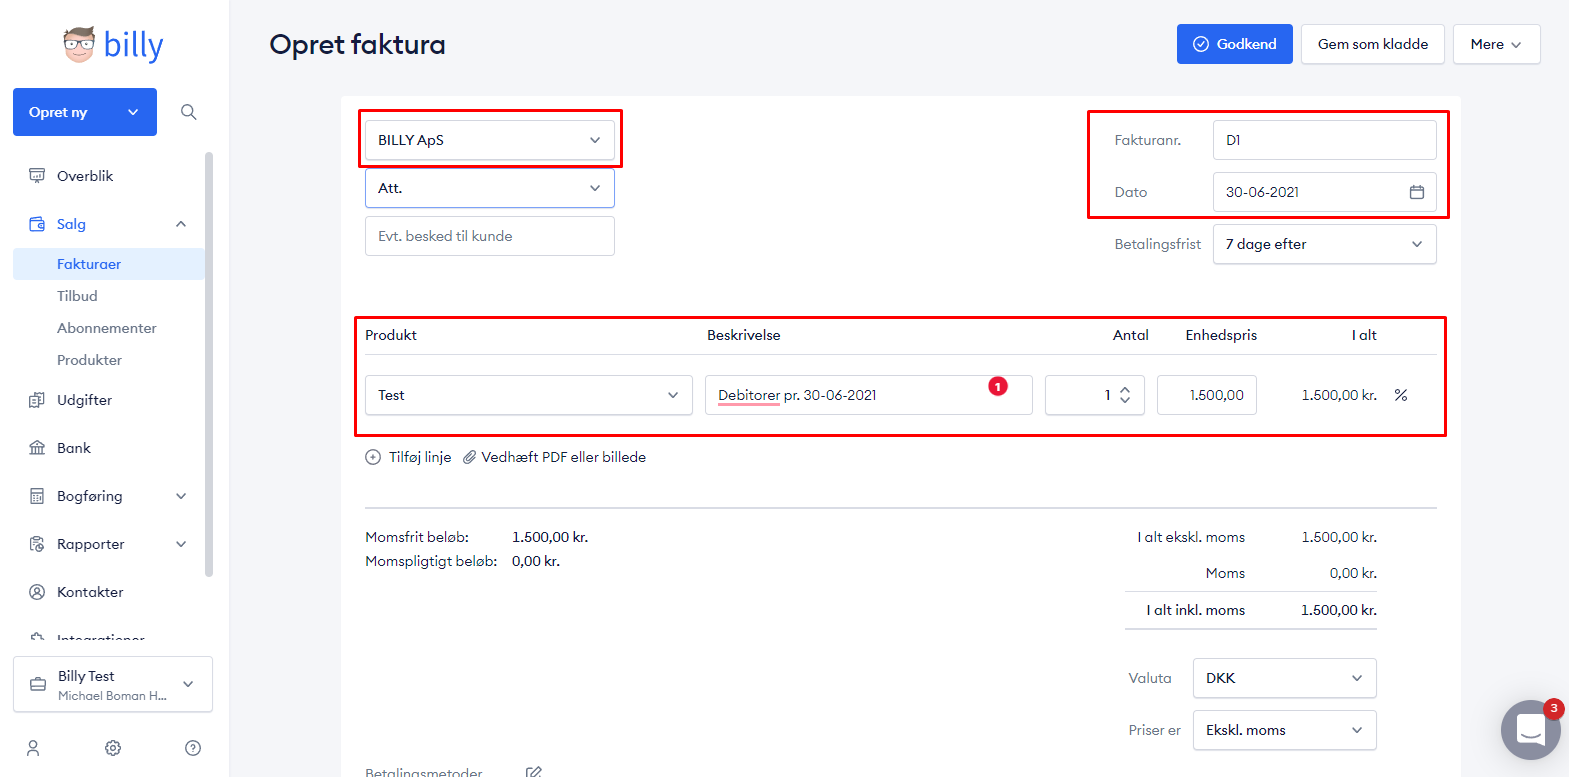Open the Priser er Ekskl. moms dropdown
Image resolution: width=1569 pixels, height=777 pixels.
coord(1285,730)
